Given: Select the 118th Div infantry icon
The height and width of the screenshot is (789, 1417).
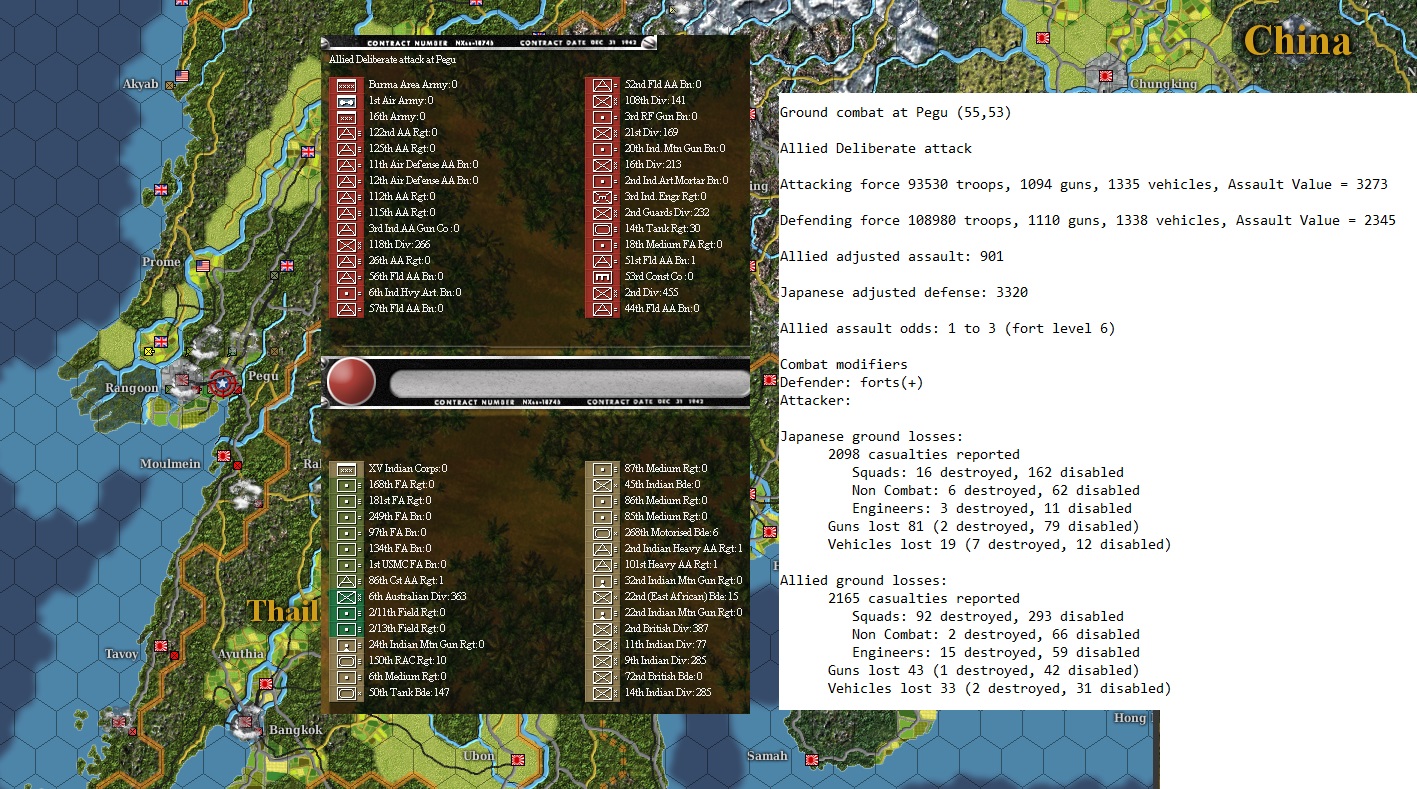Looking at the screenshot, I should (347, 245).
